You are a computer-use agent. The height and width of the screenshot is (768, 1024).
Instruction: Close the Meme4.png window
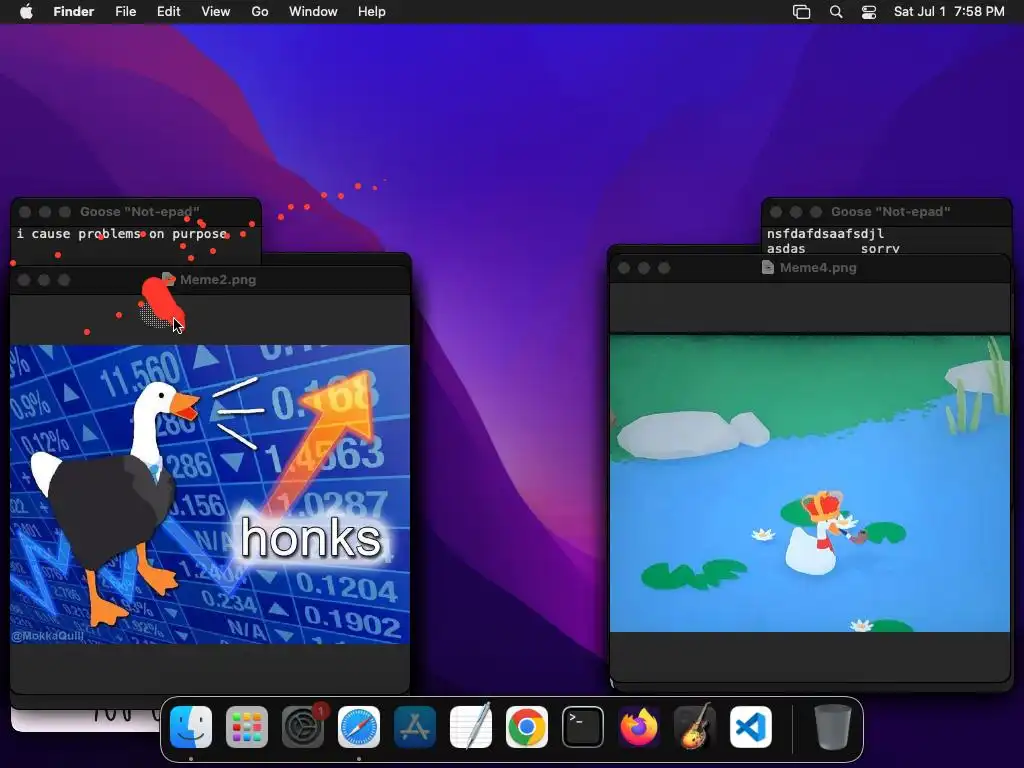[x=624, y=268]
